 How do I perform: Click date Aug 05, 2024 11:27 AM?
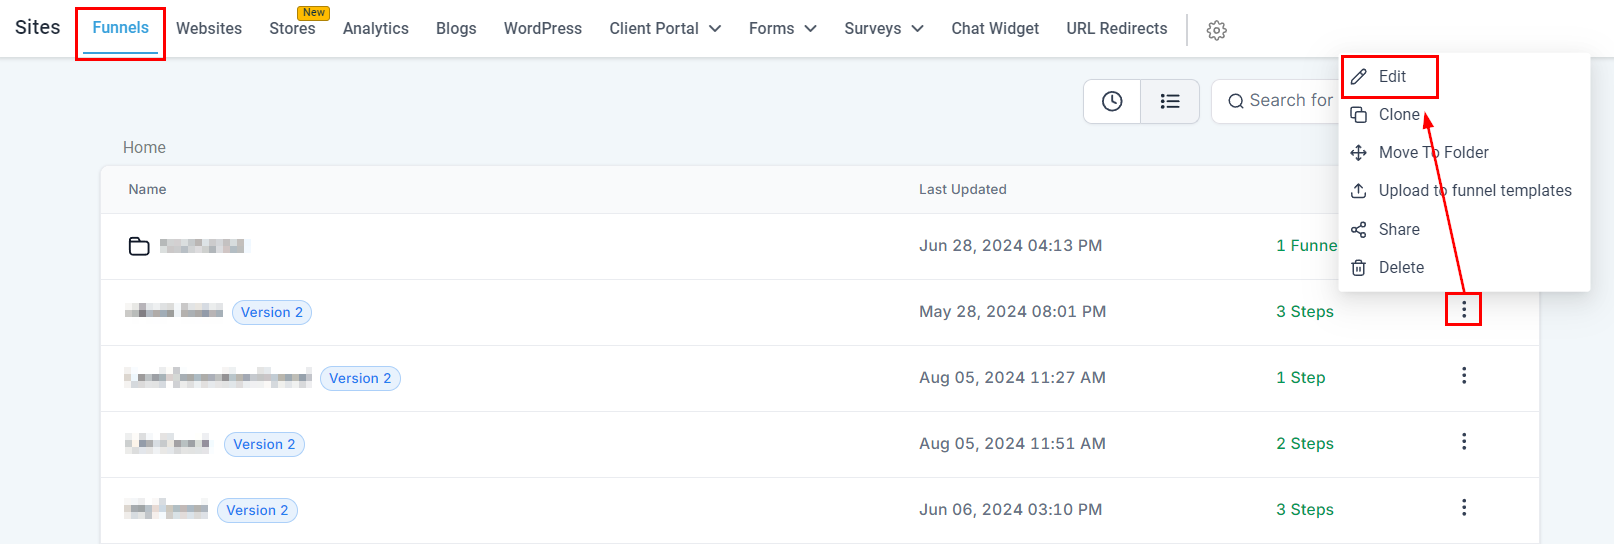click(x=1013, y=378)
